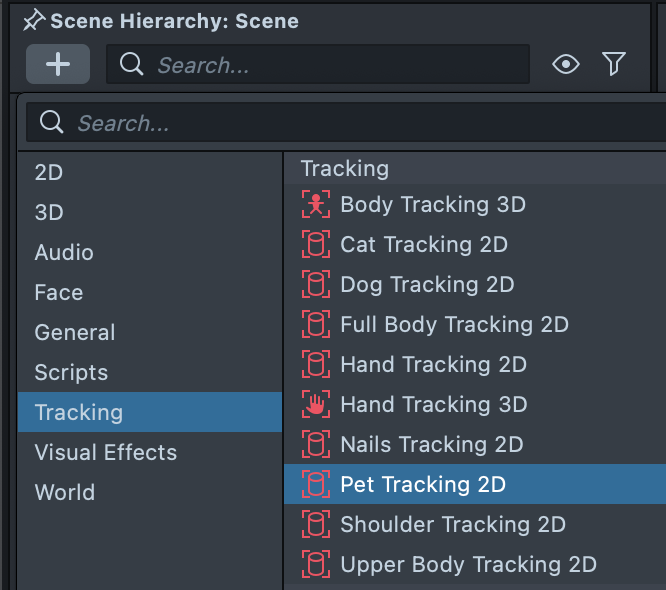The height and width of the screenshot is (590, 666).
Task: Click the Shoulder Tracking 2D icon
Action: (x=315, y=525)
